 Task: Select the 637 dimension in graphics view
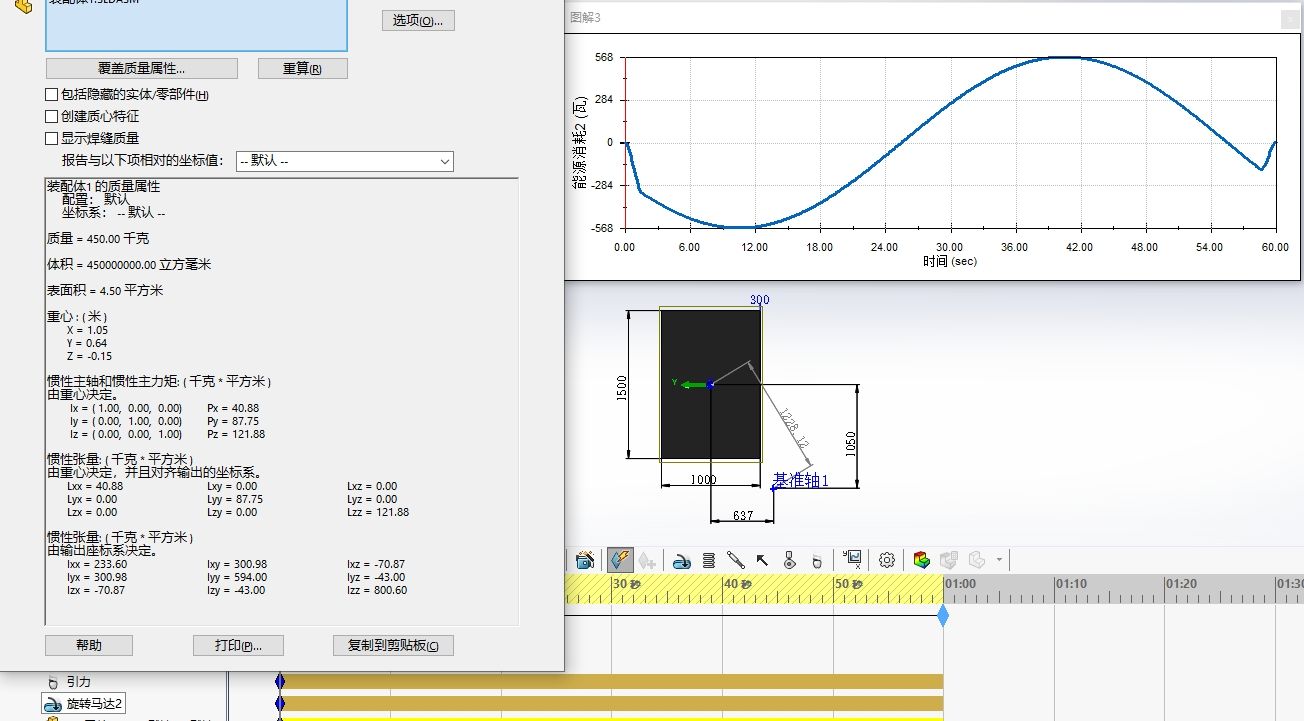[742, 516]
